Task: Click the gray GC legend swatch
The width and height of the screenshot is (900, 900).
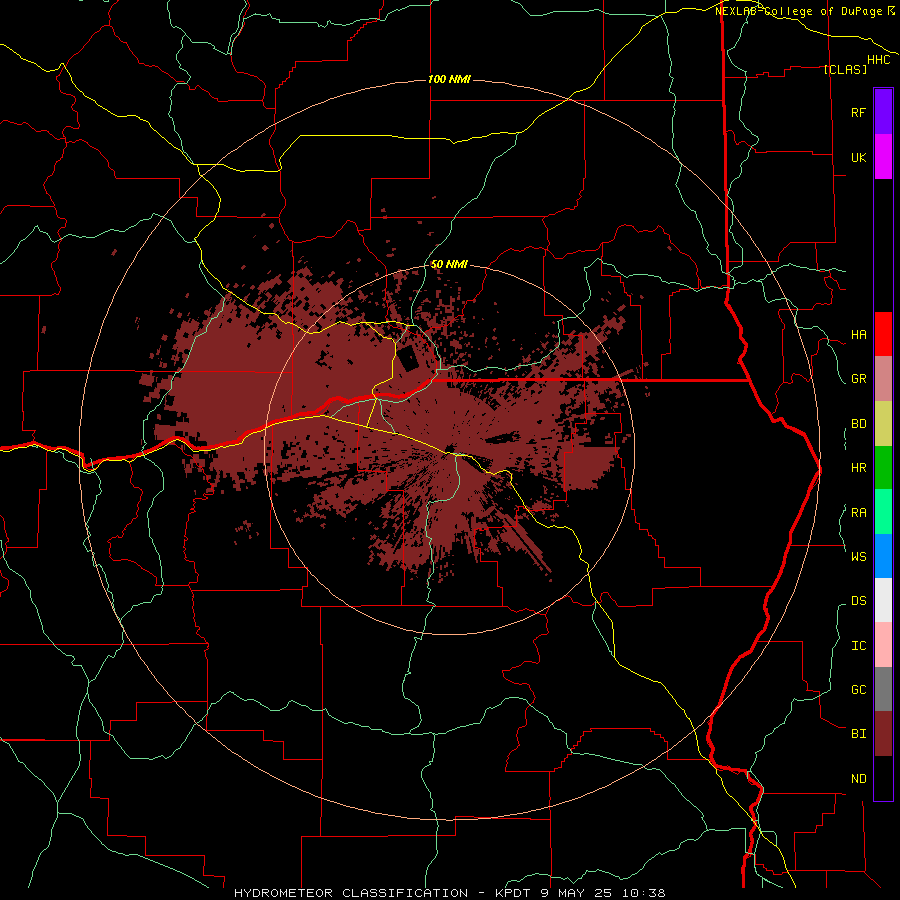Action: pyautogui.click(x=883, y=689)
